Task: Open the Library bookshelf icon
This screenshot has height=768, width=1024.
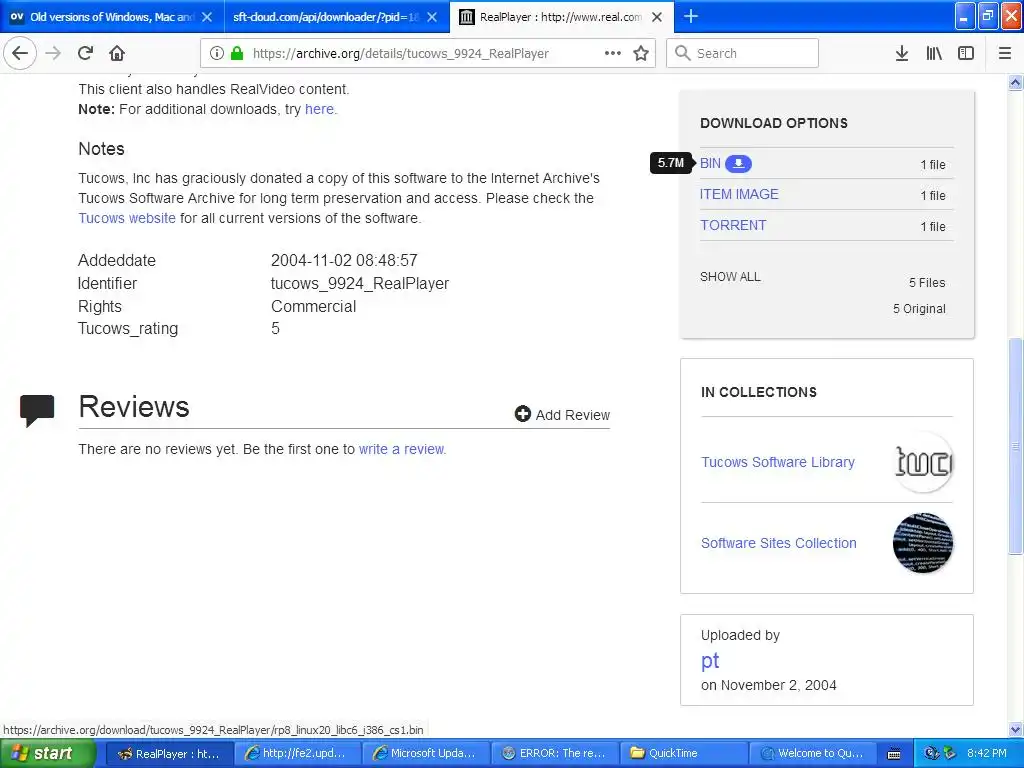Action: (934, 54)
